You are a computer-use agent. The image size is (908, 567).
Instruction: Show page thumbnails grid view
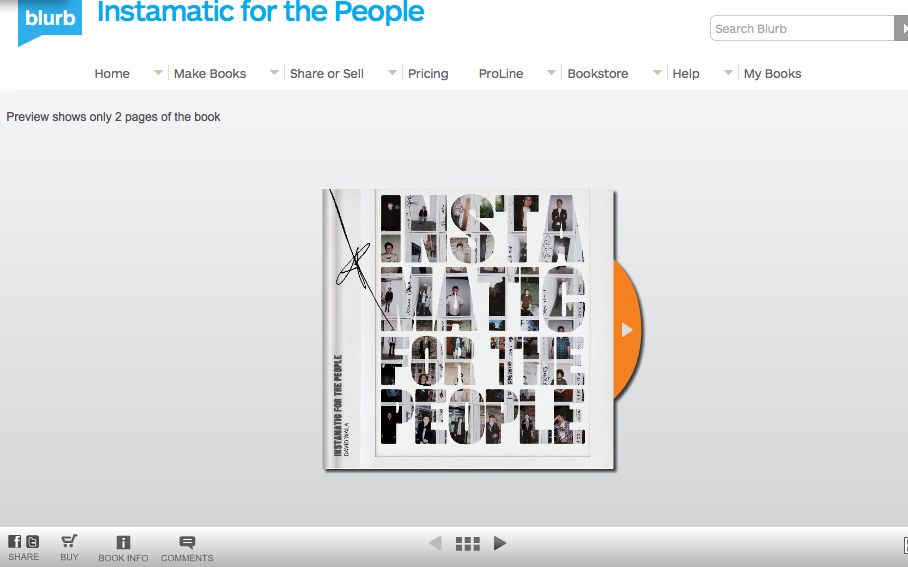pos(468,543)
